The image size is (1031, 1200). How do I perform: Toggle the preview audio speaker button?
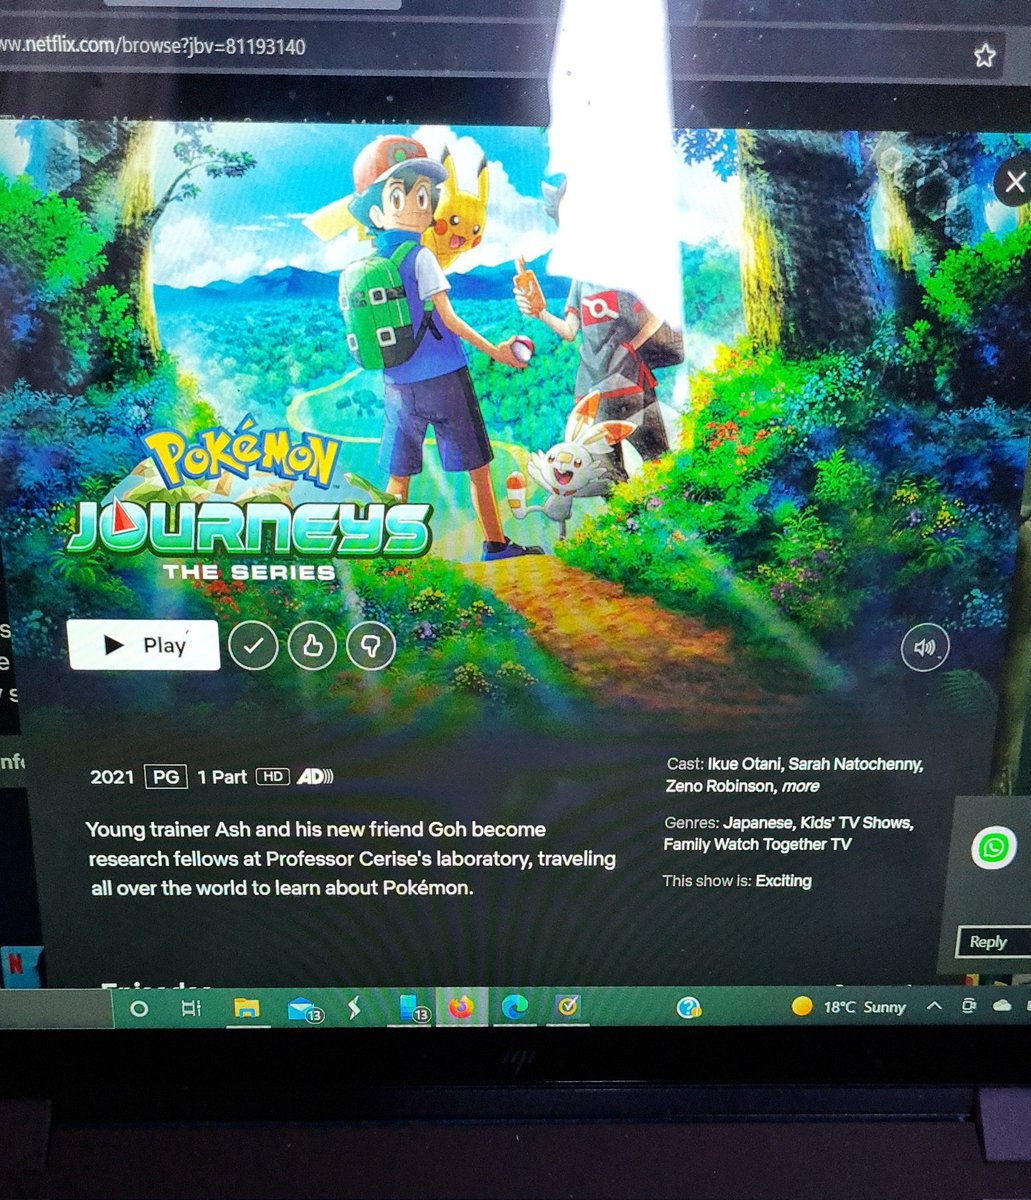(924, 648)
